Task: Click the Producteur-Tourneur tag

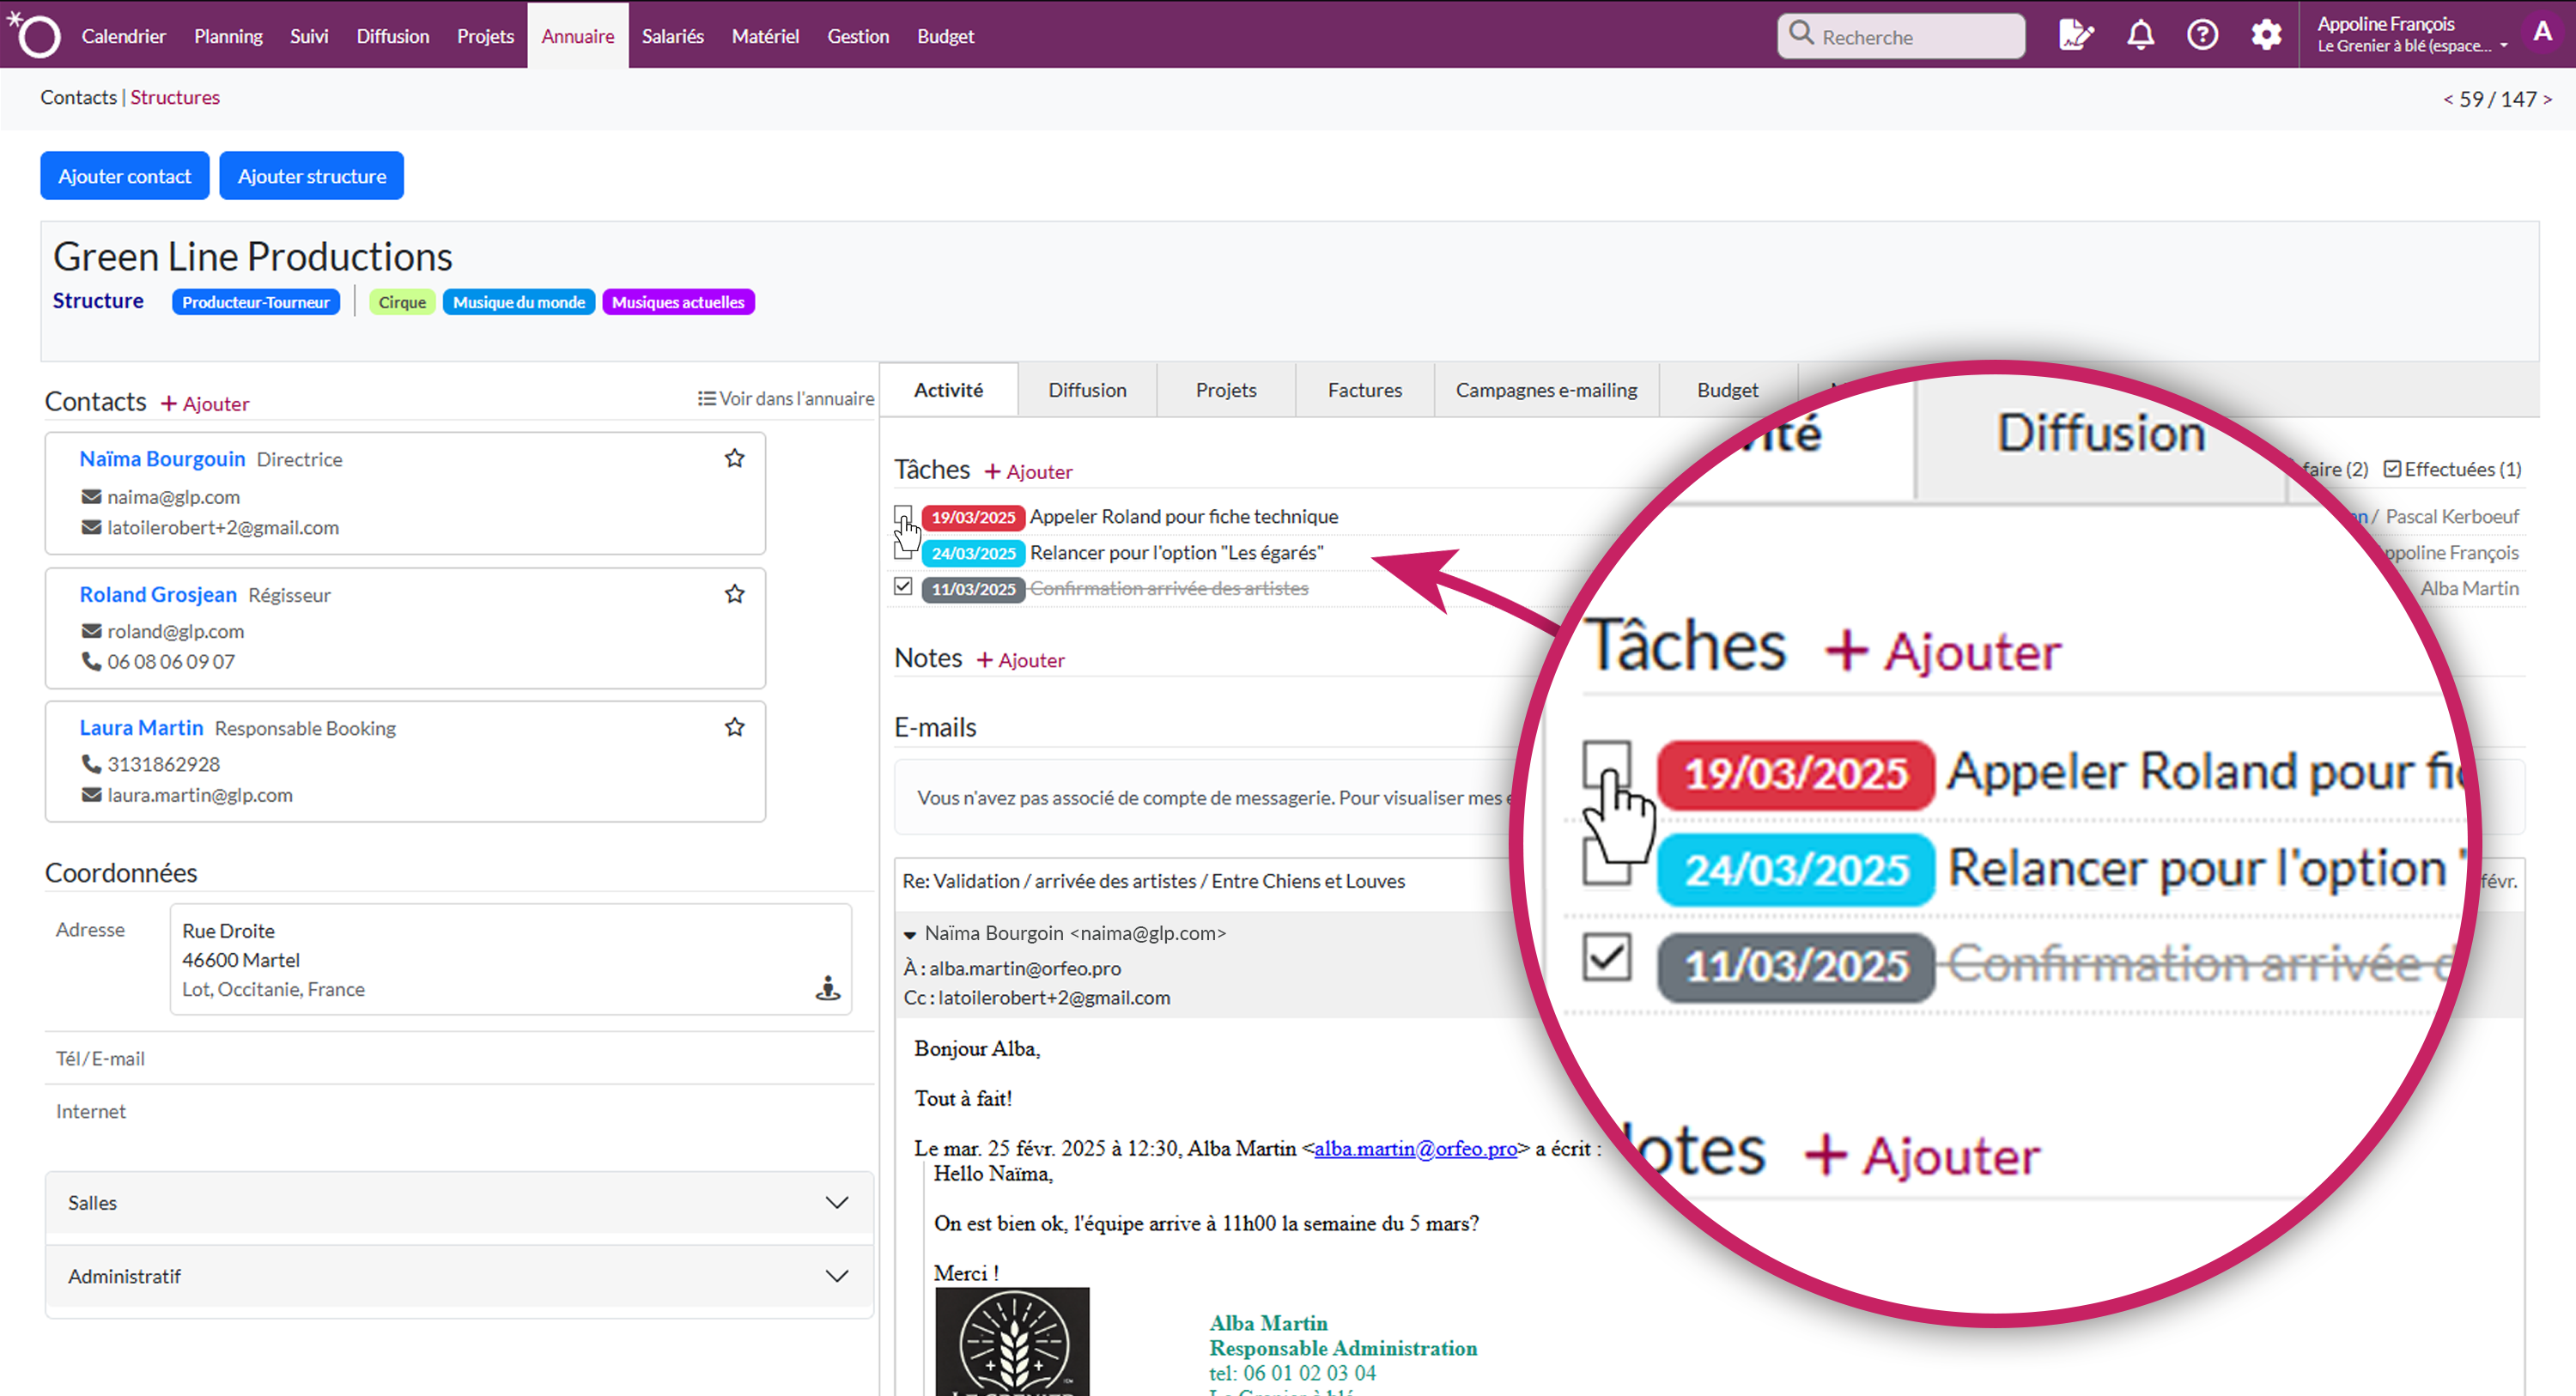Action: (256, 302)
